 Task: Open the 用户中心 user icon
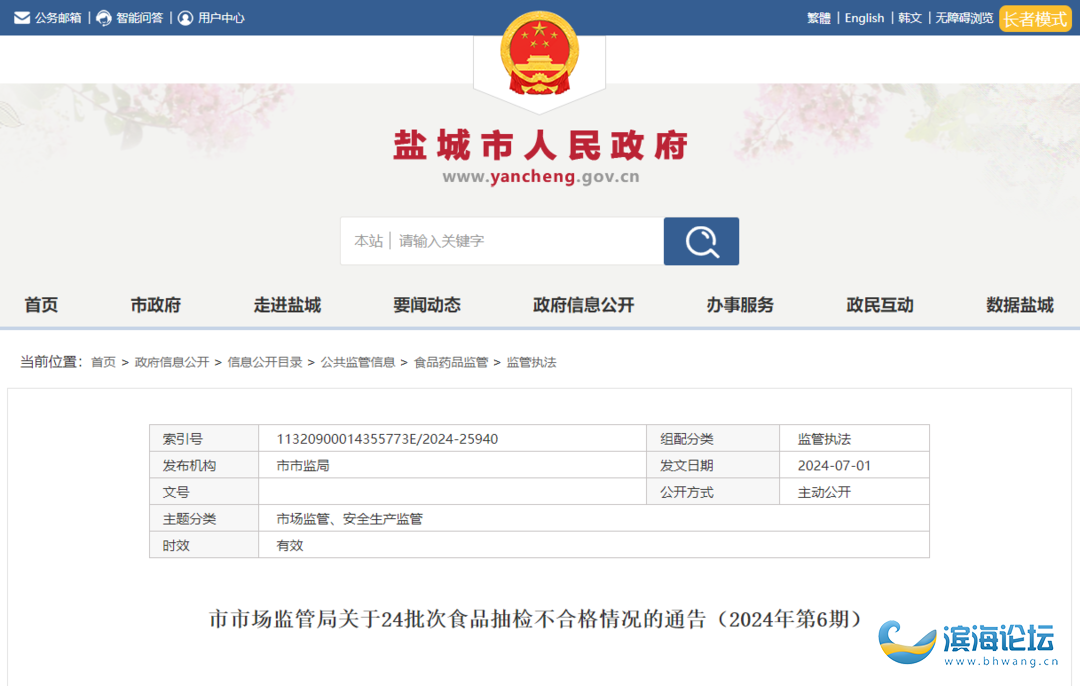point(185,18)
